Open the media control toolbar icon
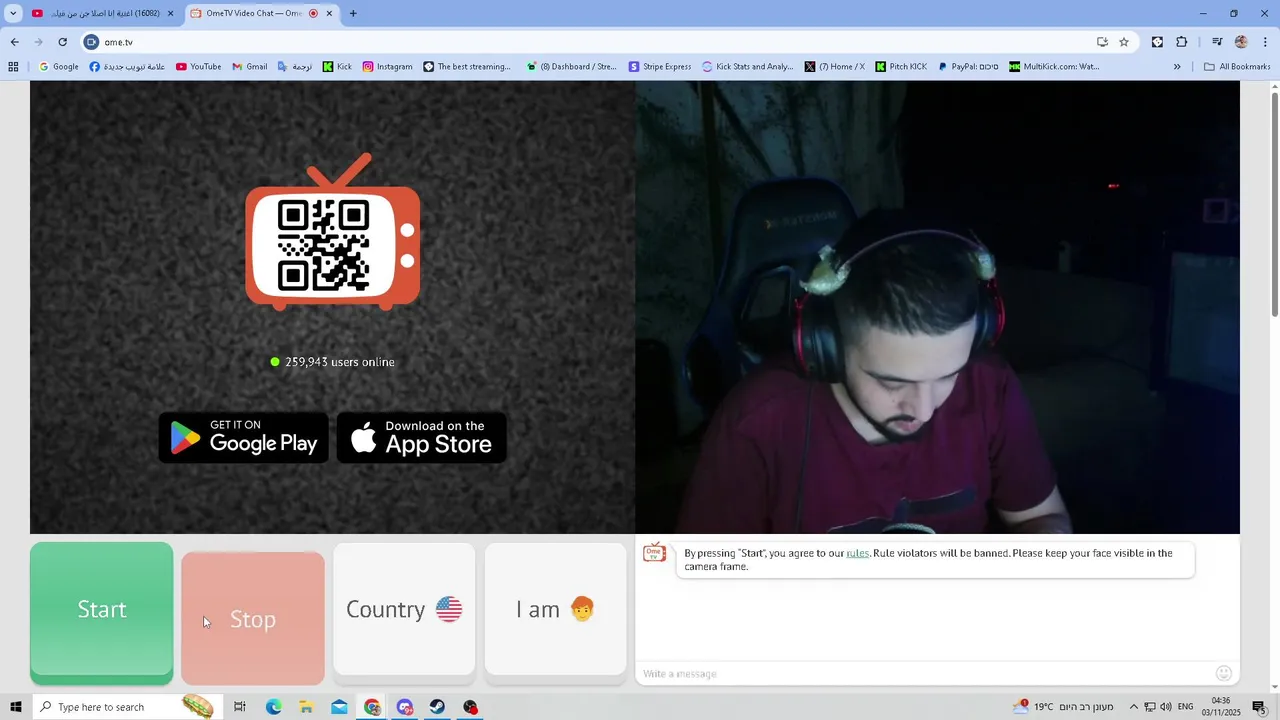 (1217, 42)
